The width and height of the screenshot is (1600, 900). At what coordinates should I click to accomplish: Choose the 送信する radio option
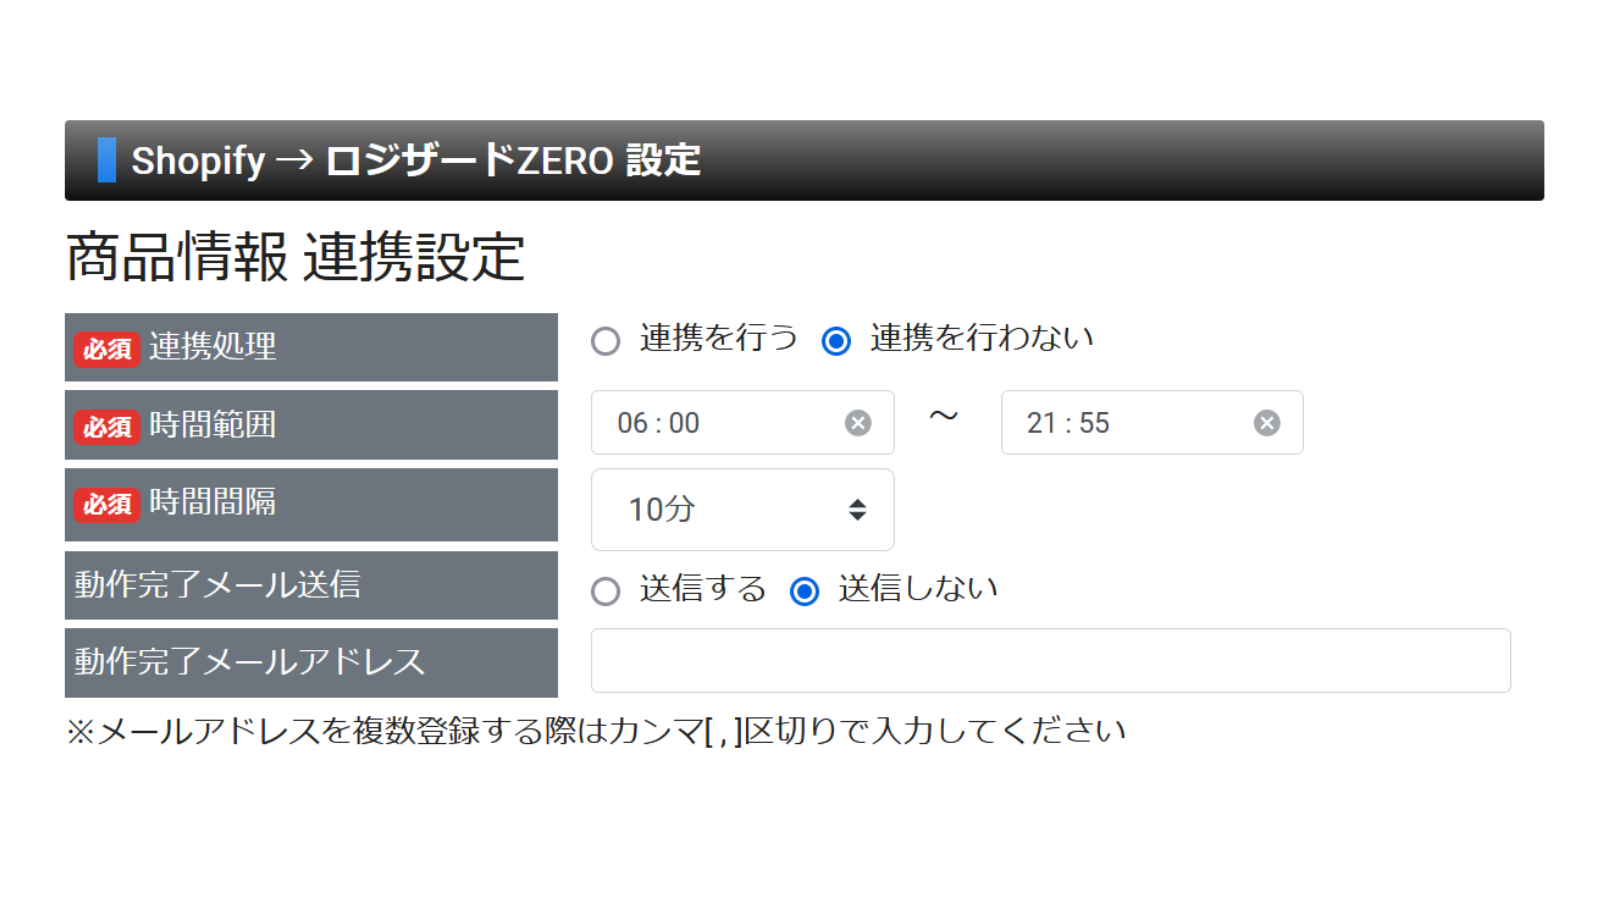pyautogui.click(x=605, y=591)
